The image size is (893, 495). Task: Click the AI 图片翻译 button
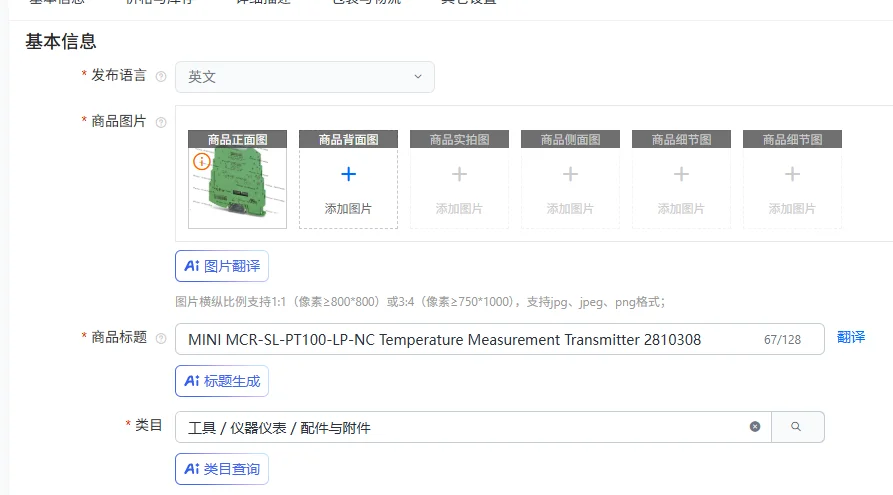coord(222,266)
